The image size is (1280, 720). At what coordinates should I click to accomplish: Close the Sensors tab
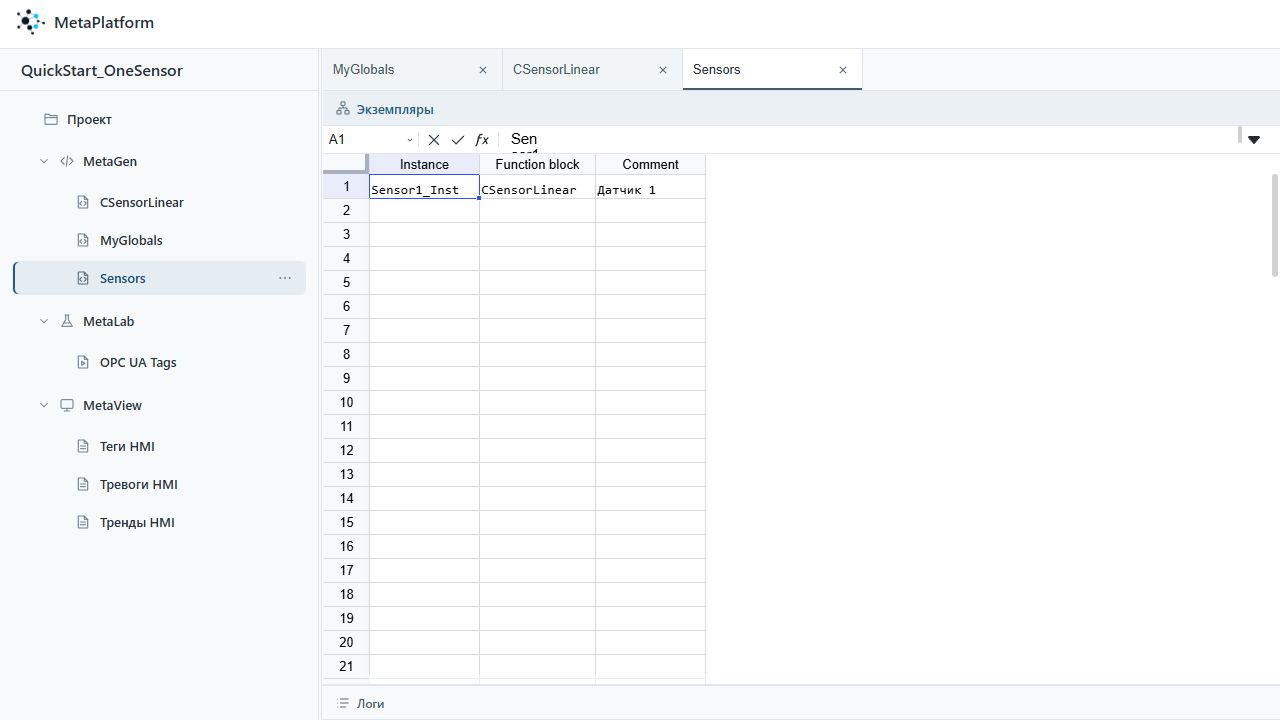[x=843, y=70]
